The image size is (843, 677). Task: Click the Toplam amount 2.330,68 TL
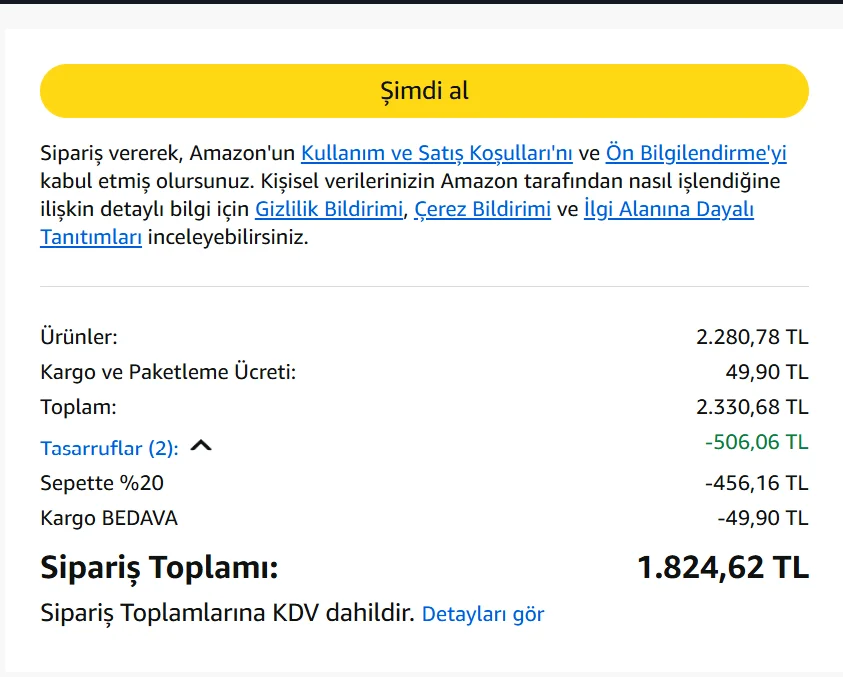752,407
